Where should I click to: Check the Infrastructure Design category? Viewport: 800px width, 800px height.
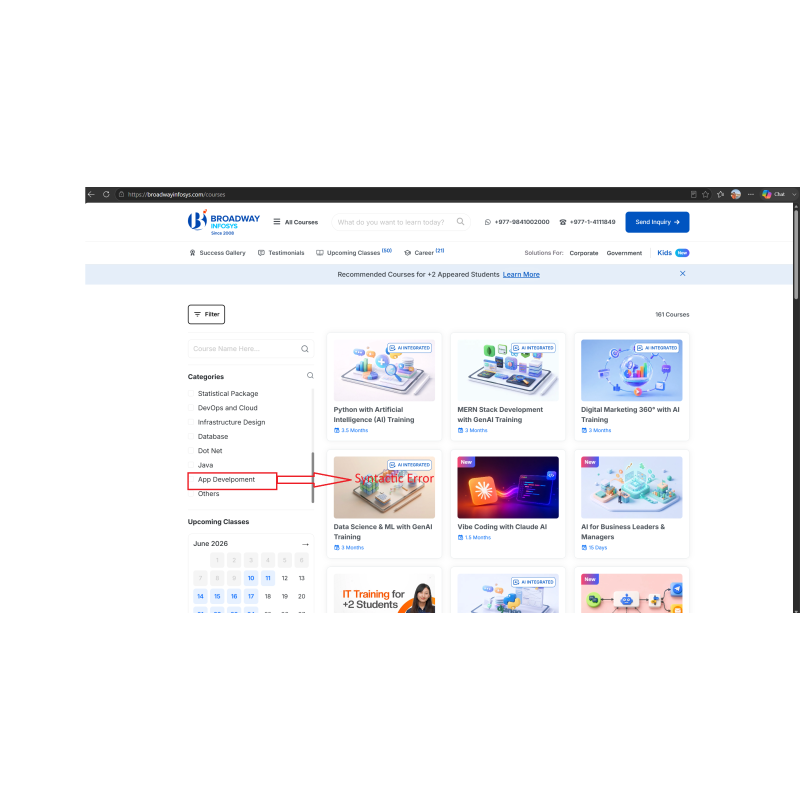coord(191,422)
